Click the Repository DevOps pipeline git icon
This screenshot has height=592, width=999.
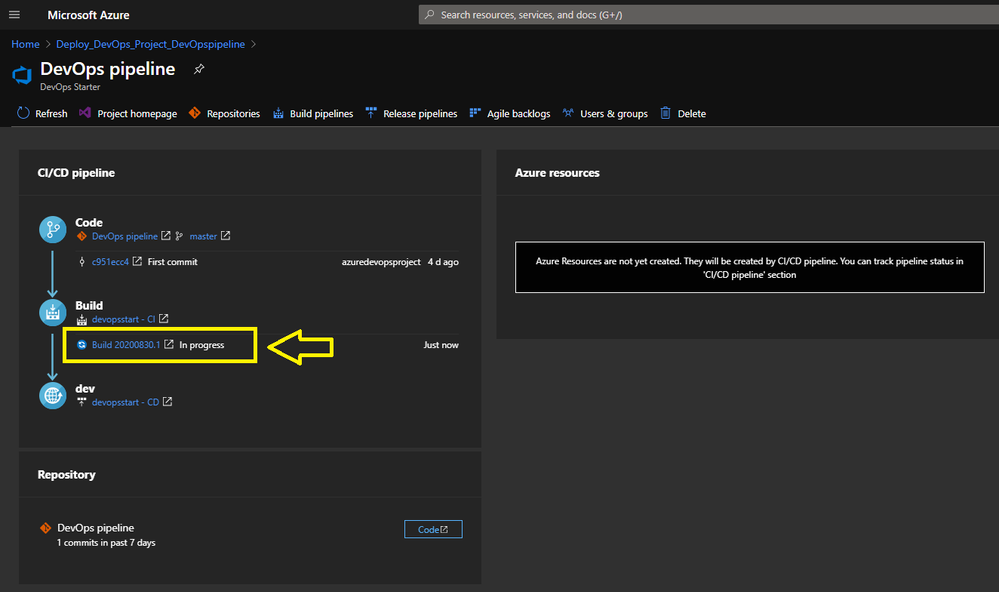45,528
